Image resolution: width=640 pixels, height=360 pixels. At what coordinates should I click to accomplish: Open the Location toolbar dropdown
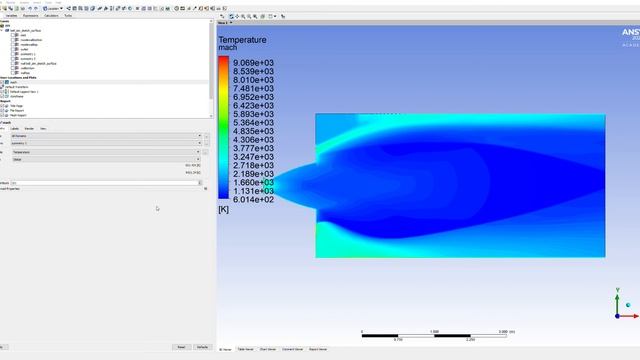coord(61,9)
